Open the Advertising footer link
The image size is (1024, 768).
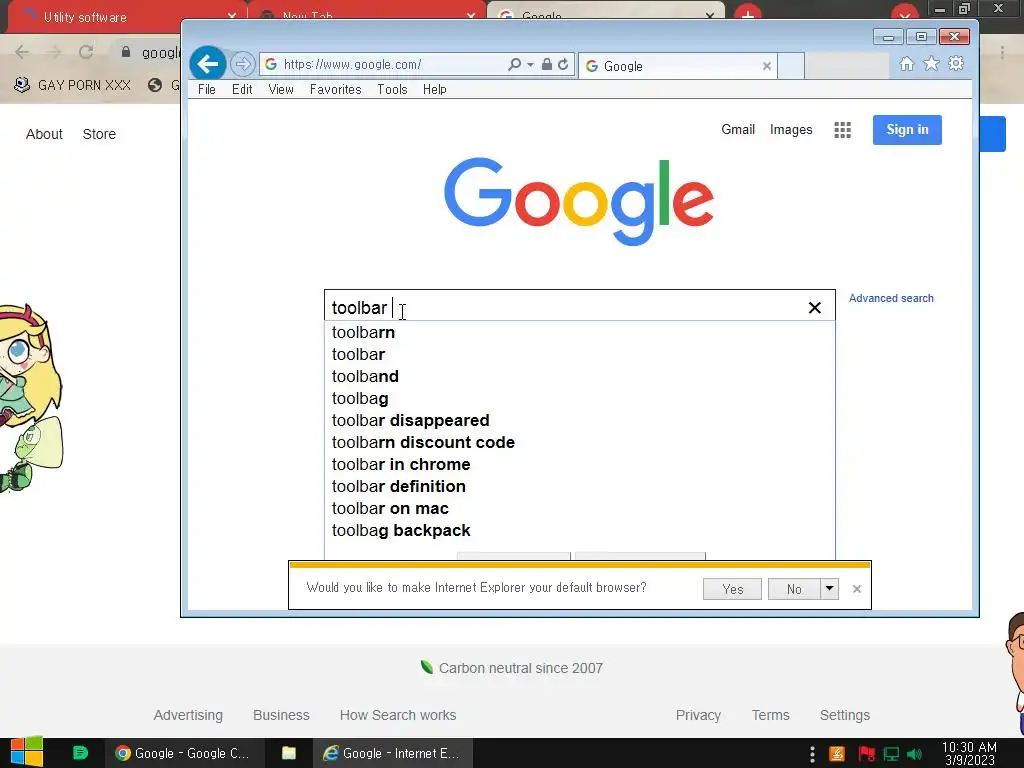tap(188, 715)
